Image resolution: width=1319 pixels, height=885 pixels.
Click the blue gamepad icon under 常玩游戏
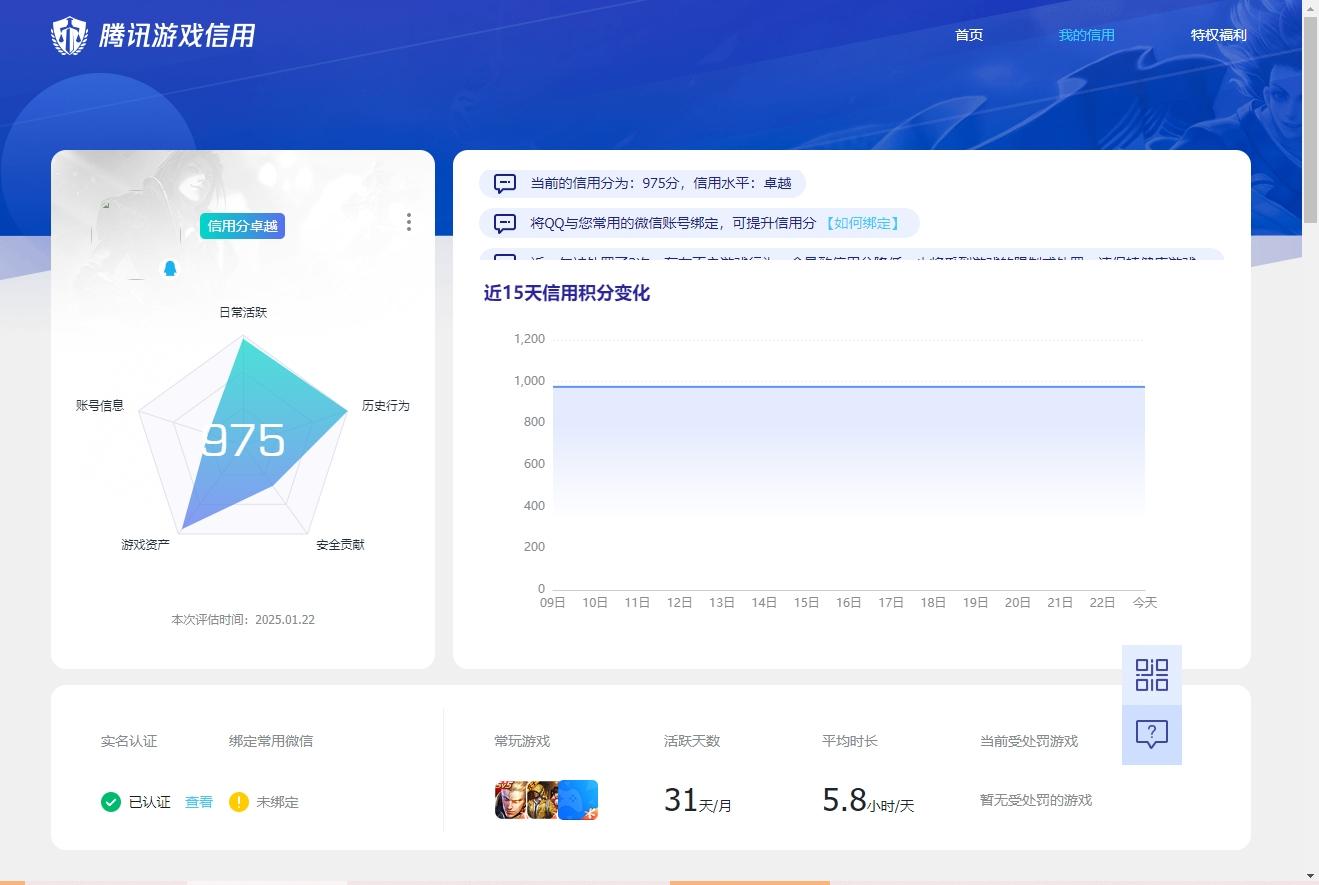[578, 800]
